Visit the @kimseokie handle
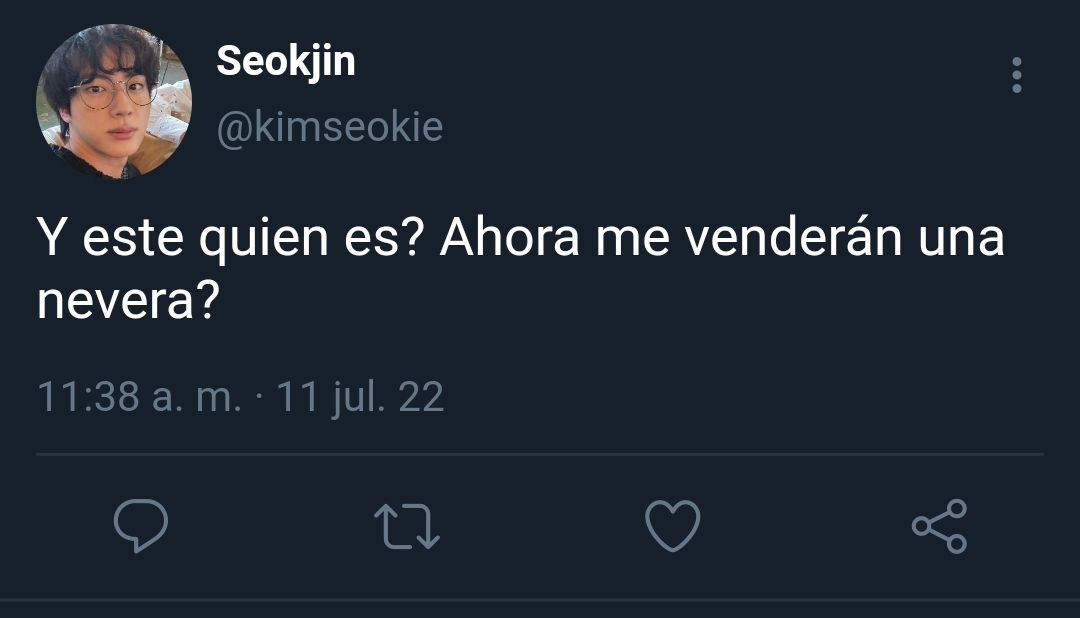The width and height of the screenshot is (1080, 618). pos(330,127)
